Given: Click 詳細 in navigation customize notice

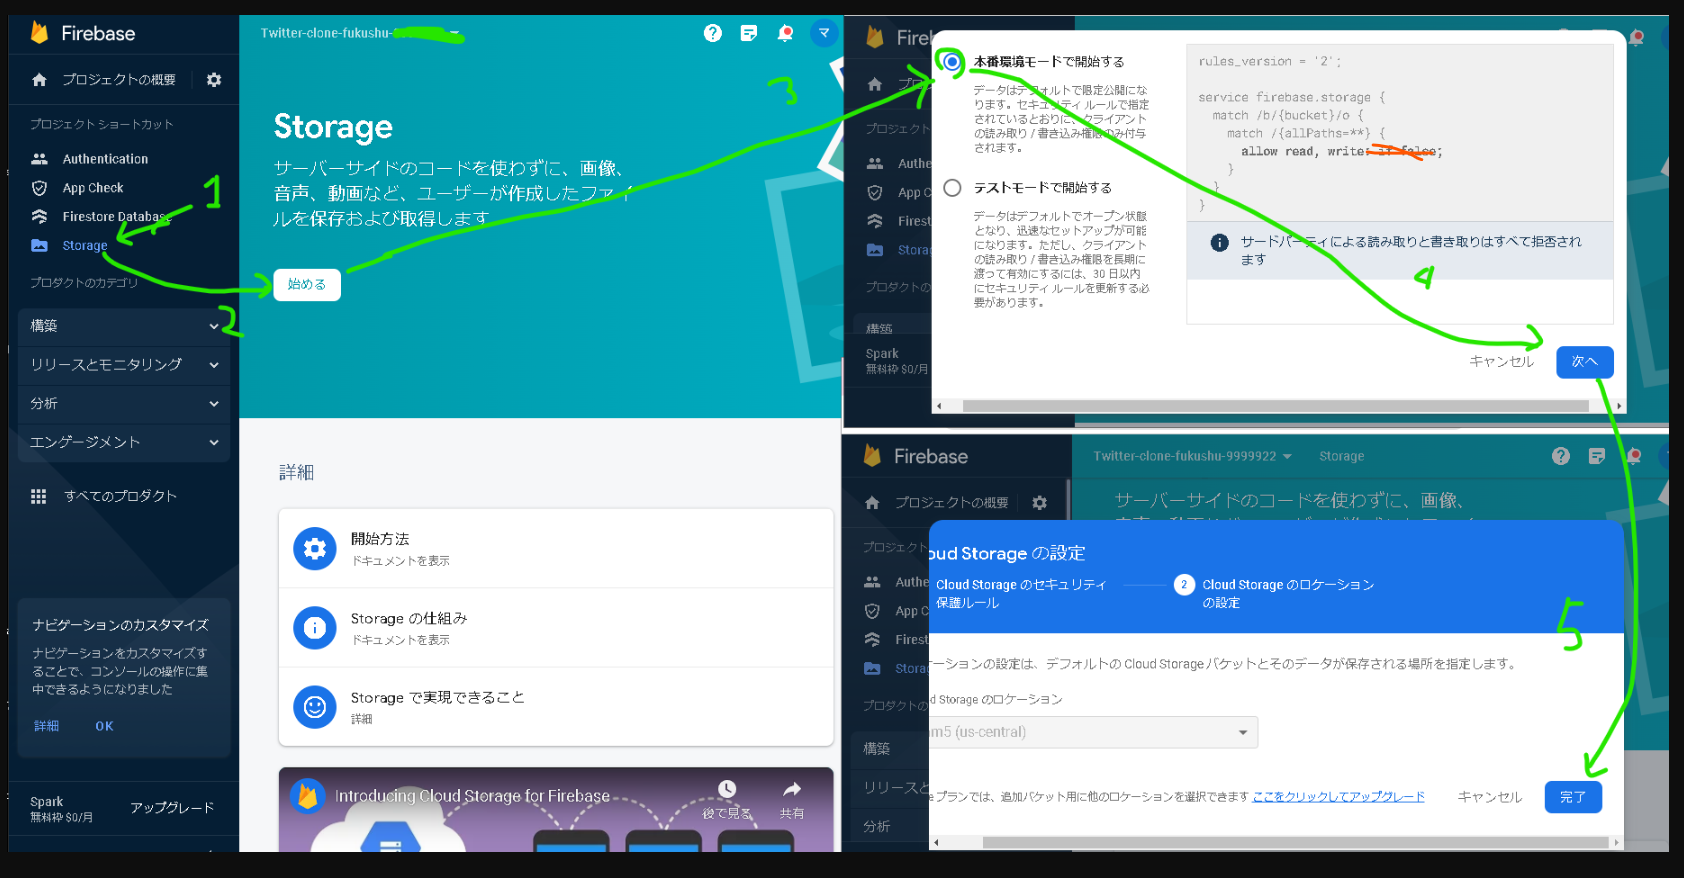Looking at the screenshot, I should tap(46, 726).
